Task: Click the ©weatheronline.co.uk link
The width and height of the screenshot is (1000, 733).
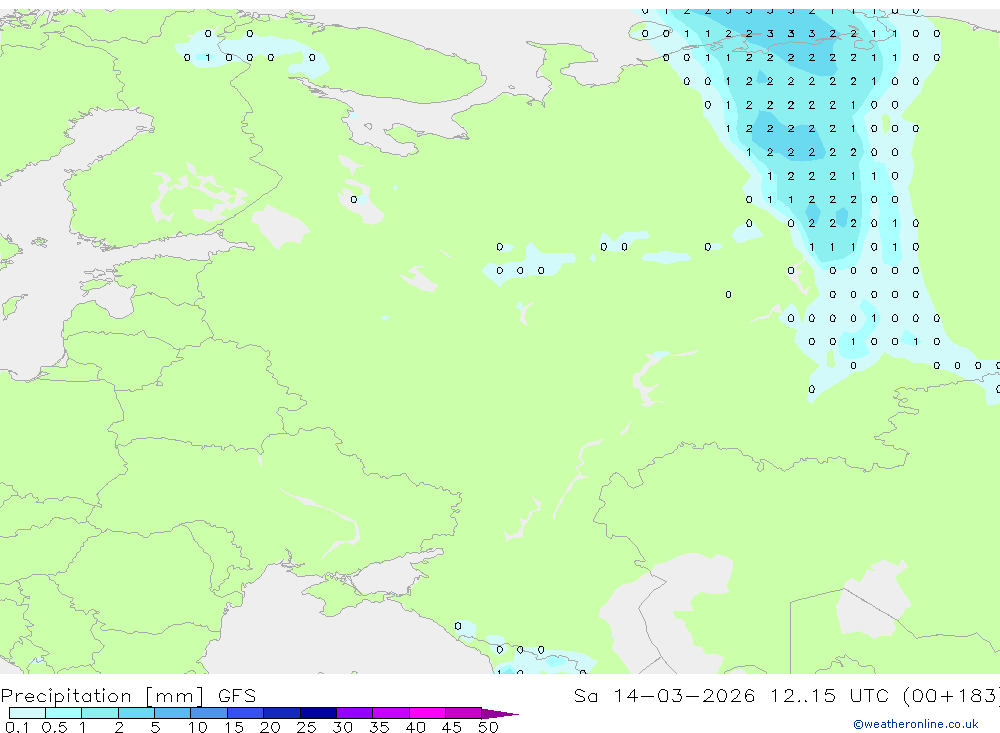Action: pyautogui.click(x=916, y=724)
